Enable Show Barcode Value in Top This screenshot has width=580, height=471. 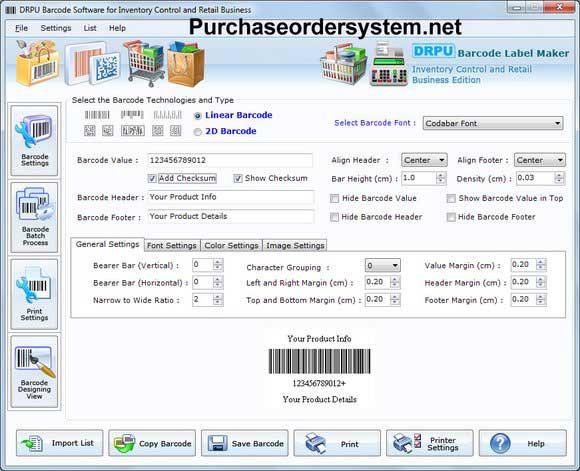tap(451, 199)
